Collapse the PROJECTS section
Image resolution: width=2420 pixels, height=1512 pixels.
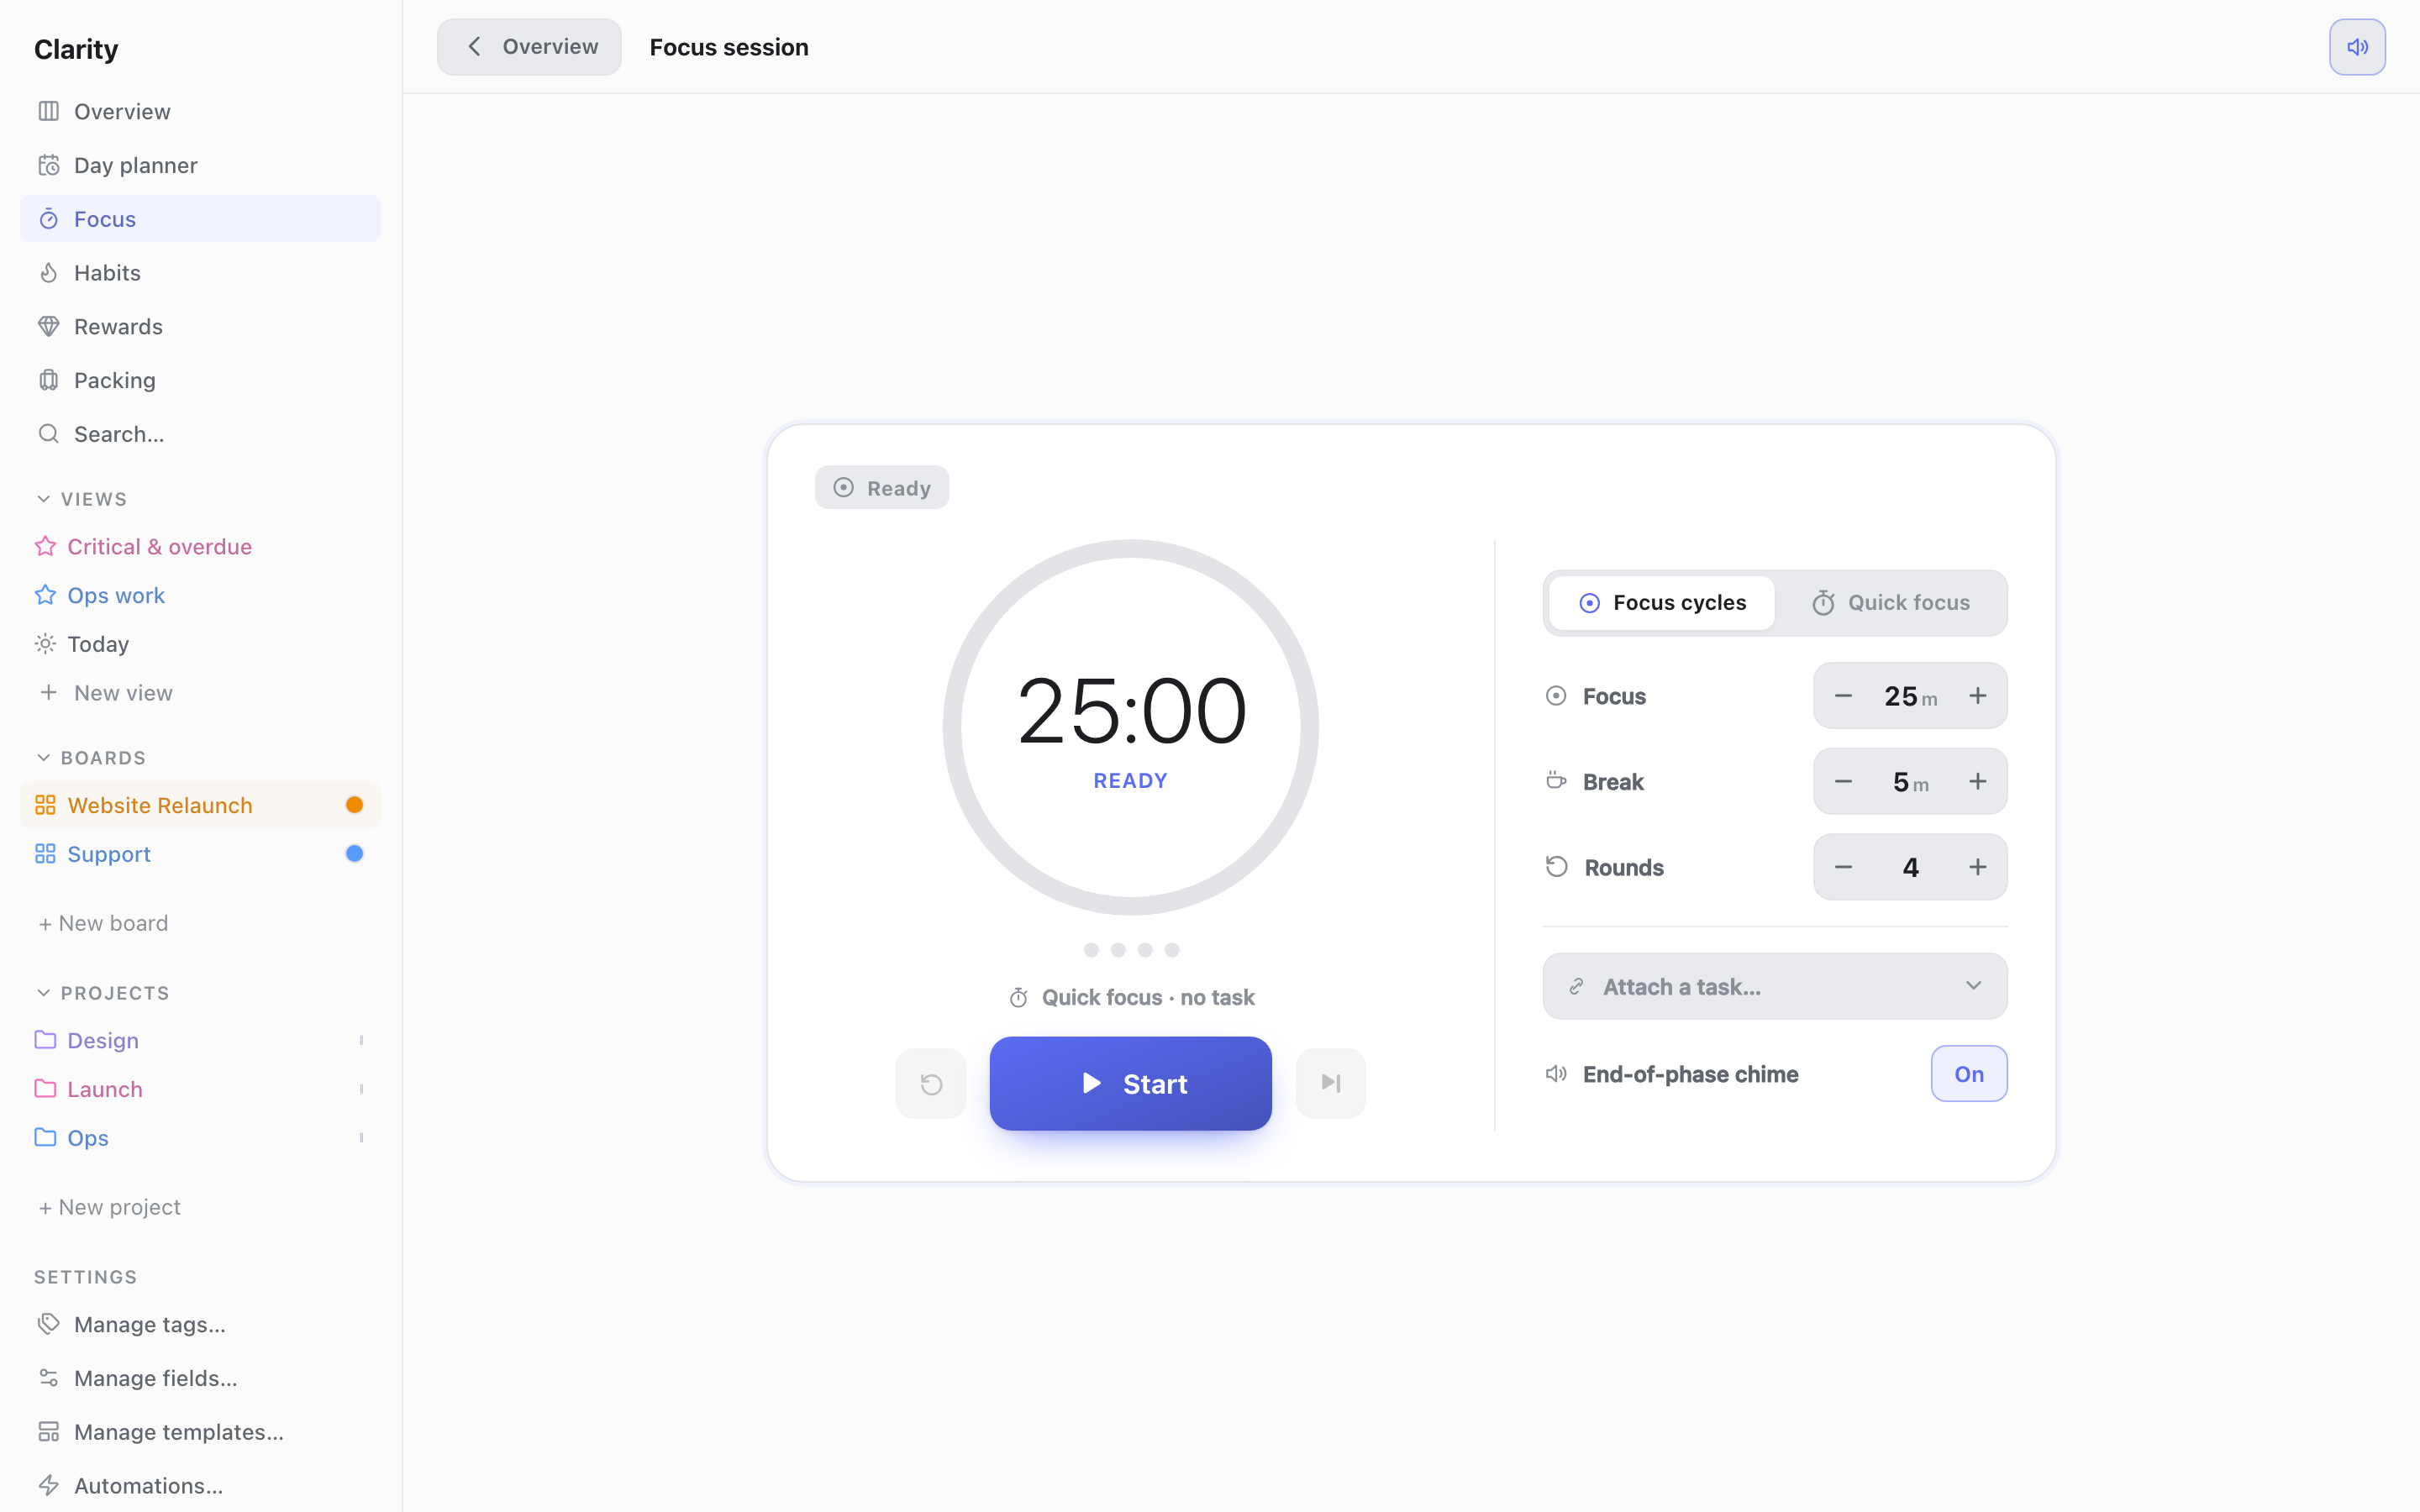103,993
